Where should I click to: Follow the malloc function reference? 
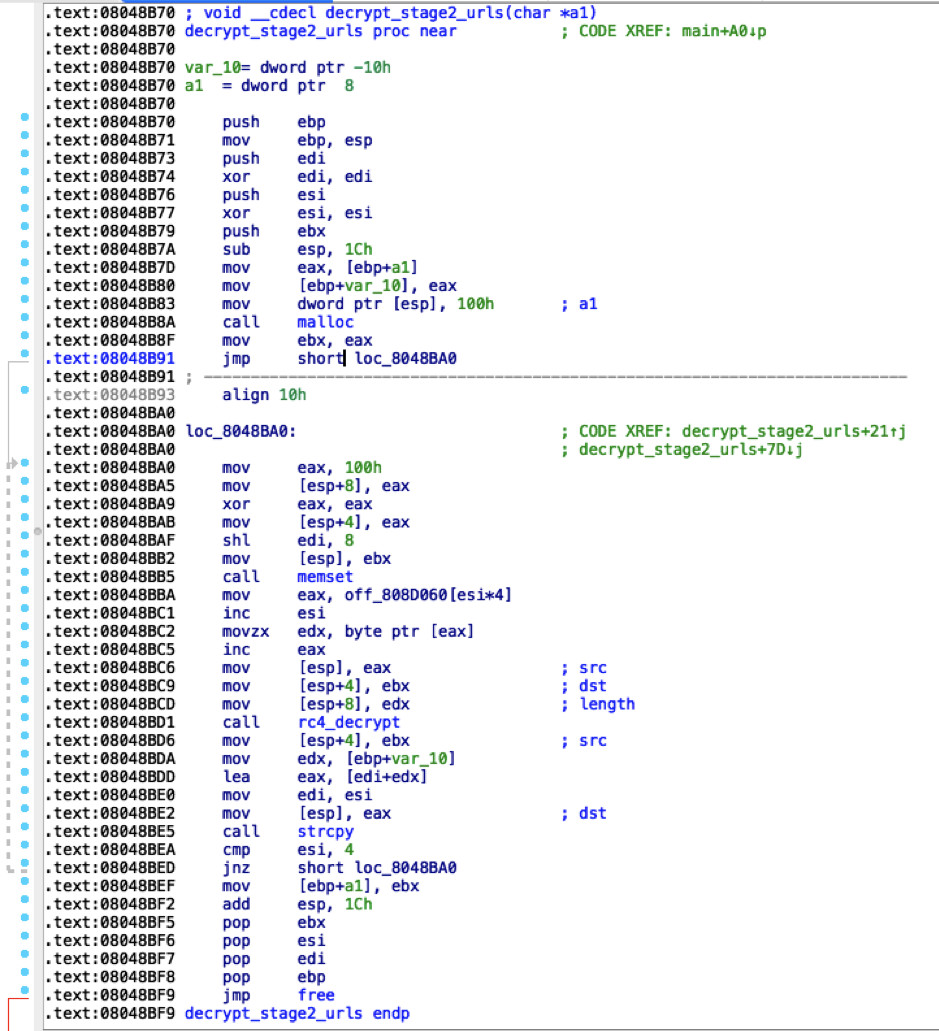pyautogui.click(x=325, y=322)
